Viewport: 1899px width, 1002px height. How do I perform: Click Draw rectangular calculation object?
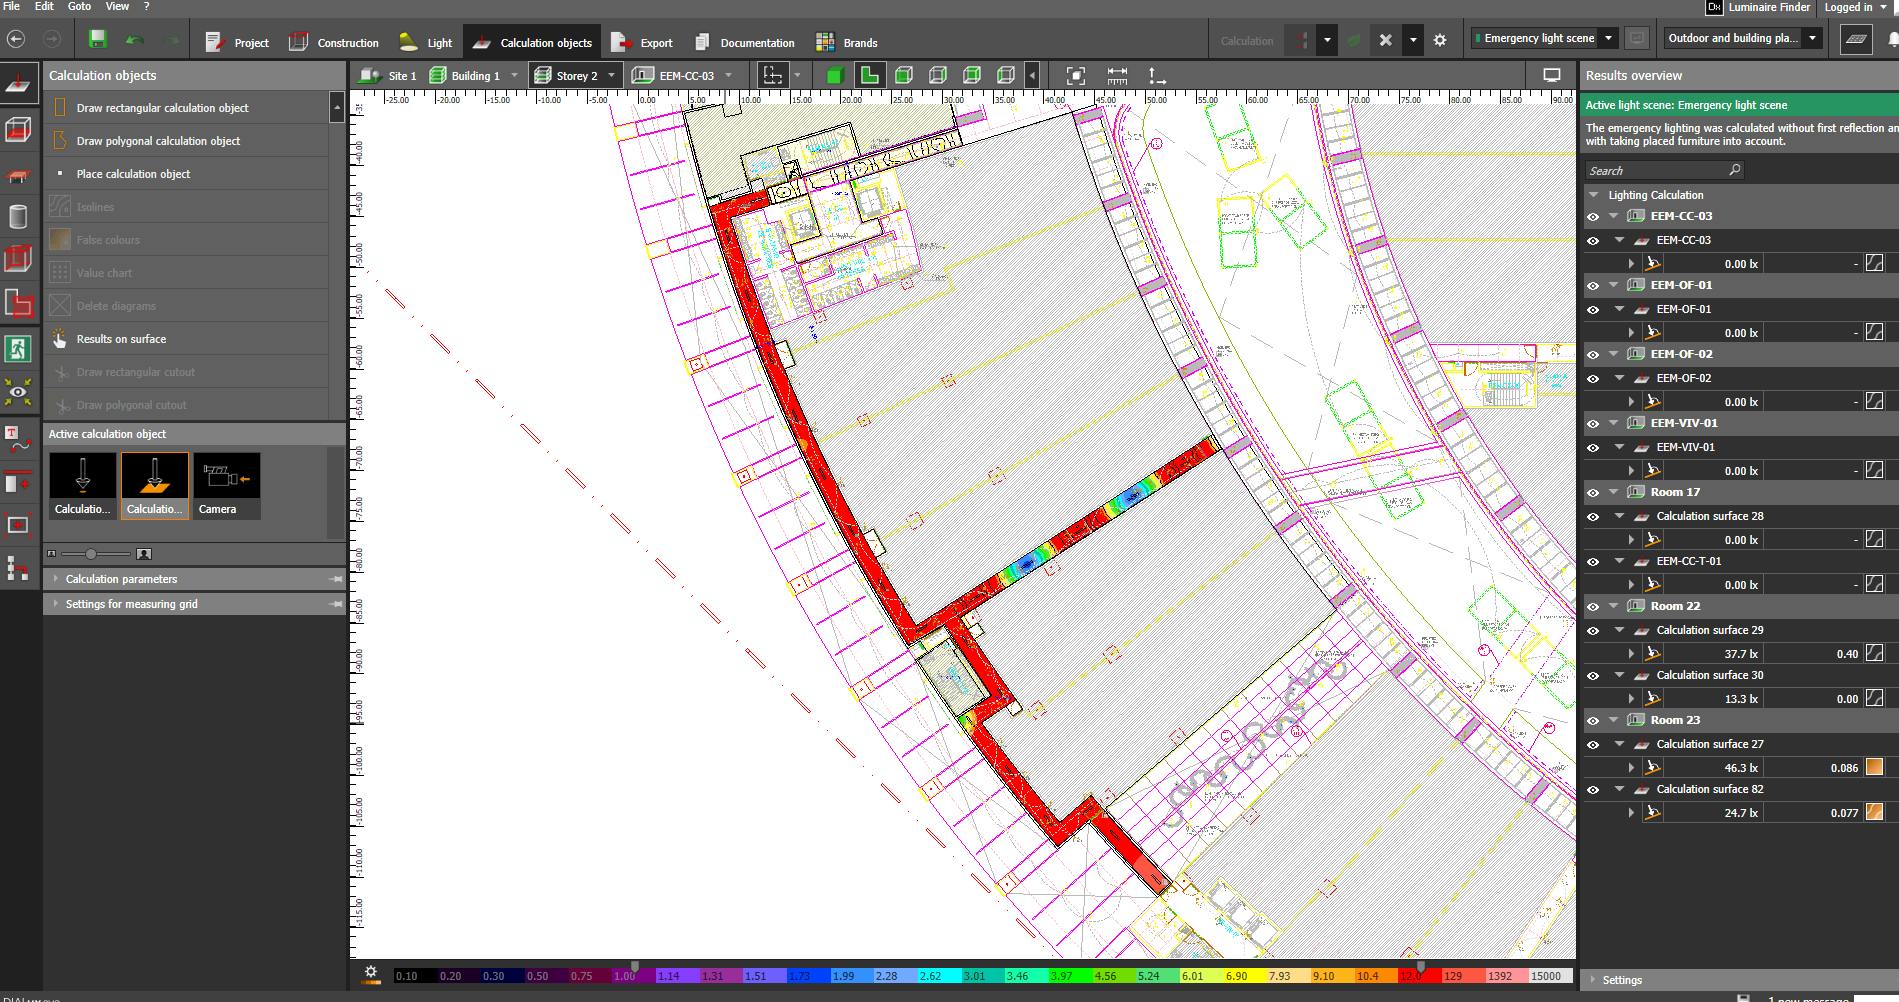tap(162, 108)
